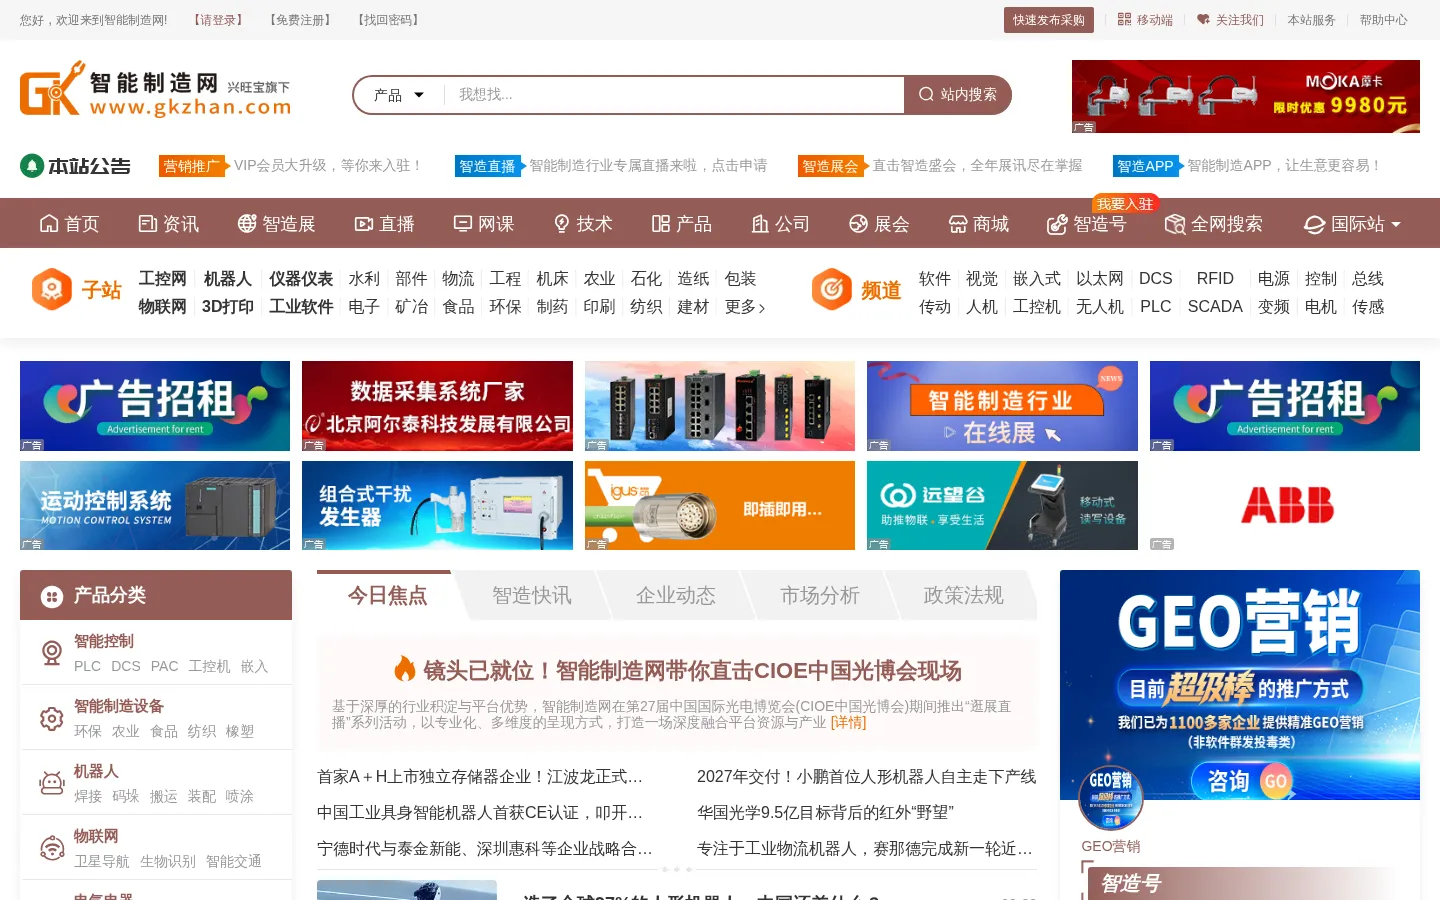
Task: Click the 公司 building icon in nav
Action: pyautogui.click(x=760, y=224)
